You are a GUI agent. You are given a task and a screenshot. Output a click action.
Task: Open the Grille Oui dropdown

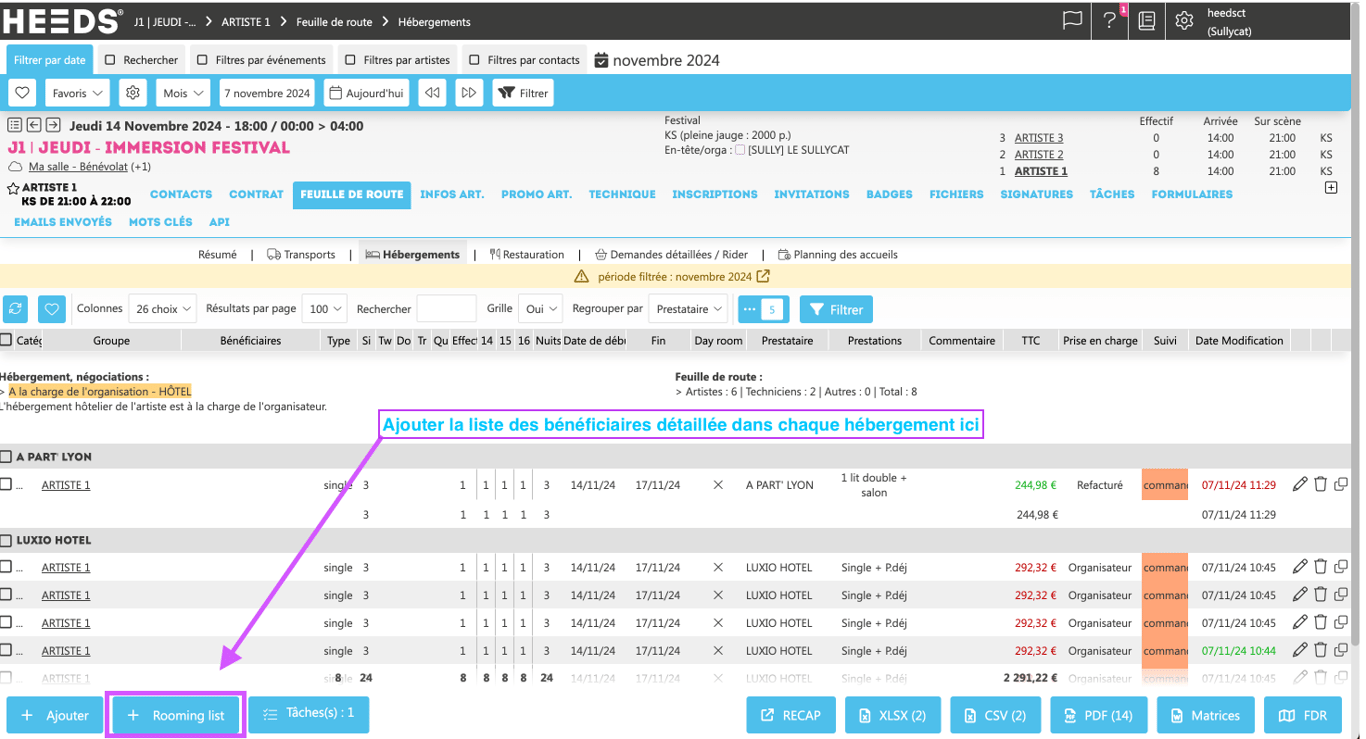pyautogui.click(x=540, y=309)
